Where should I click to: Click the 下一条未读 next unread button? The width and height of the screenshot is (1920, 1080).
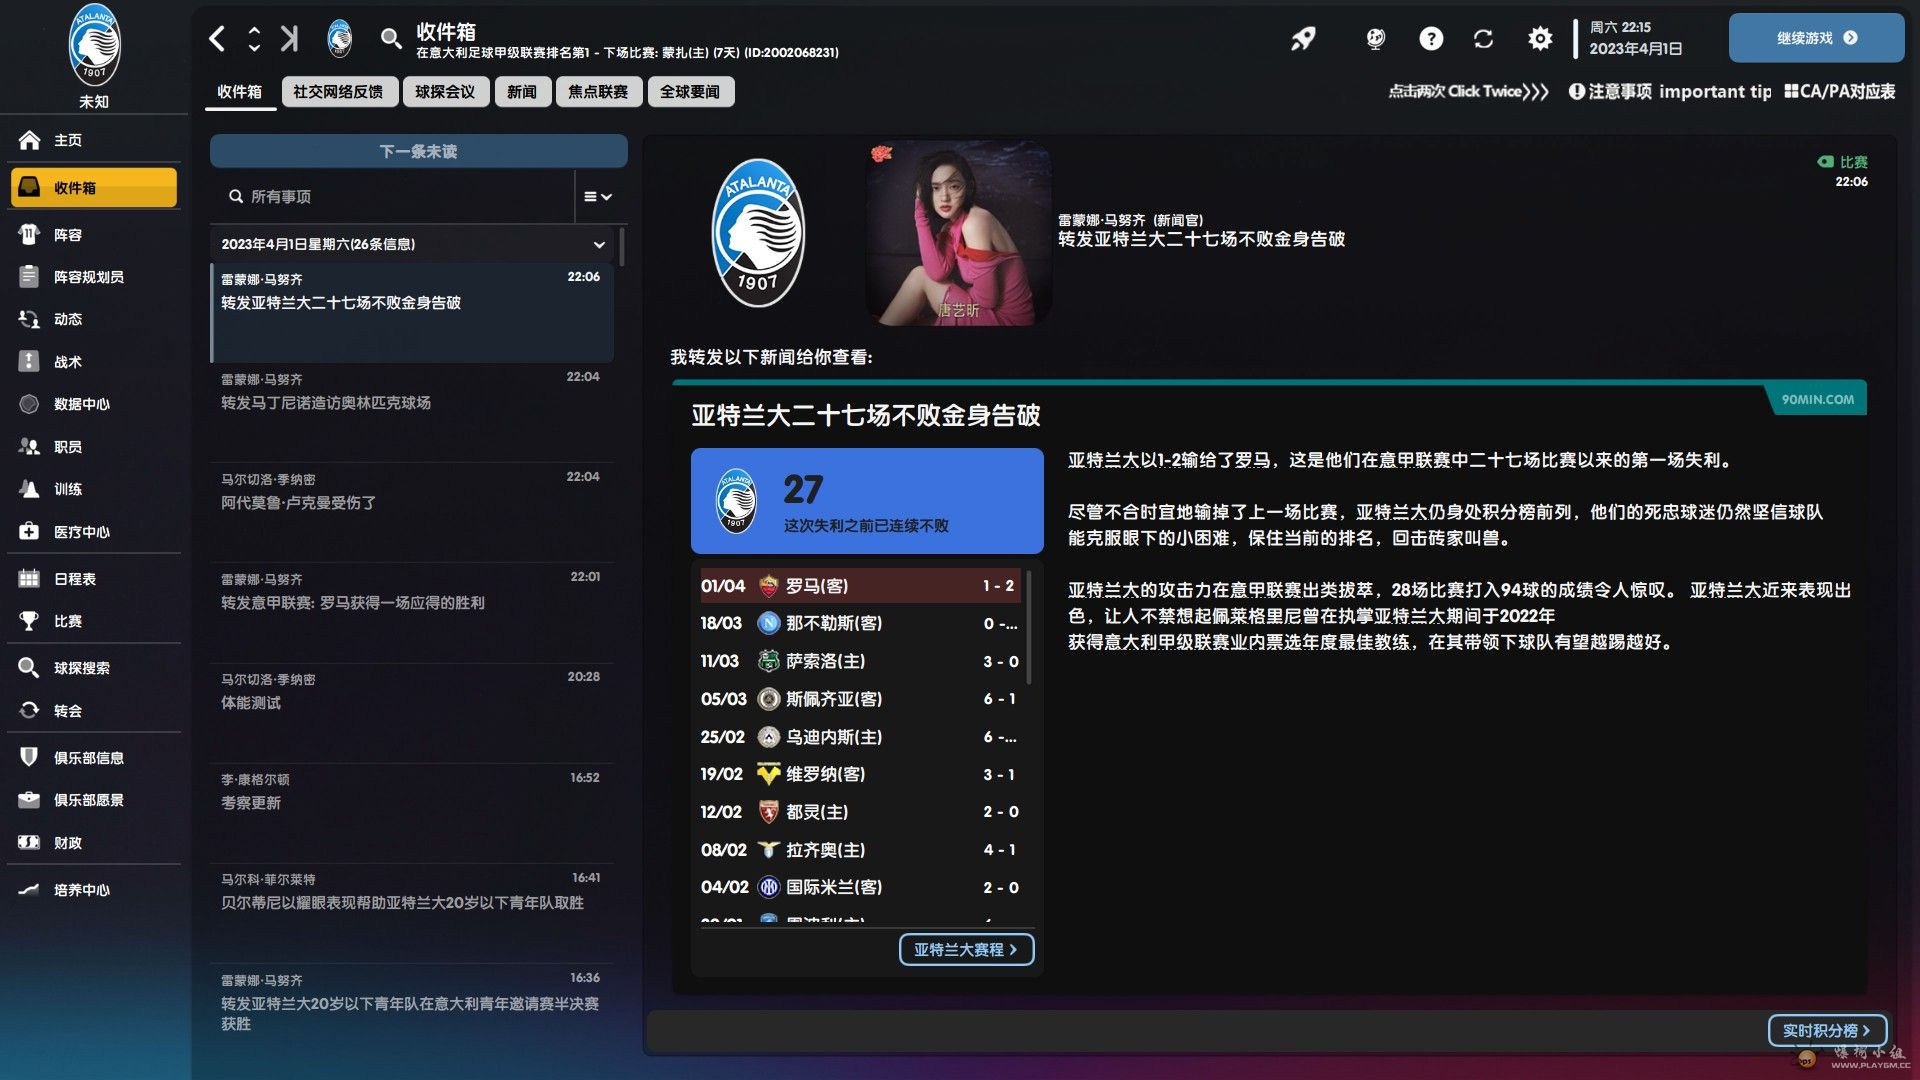point(418,151)
